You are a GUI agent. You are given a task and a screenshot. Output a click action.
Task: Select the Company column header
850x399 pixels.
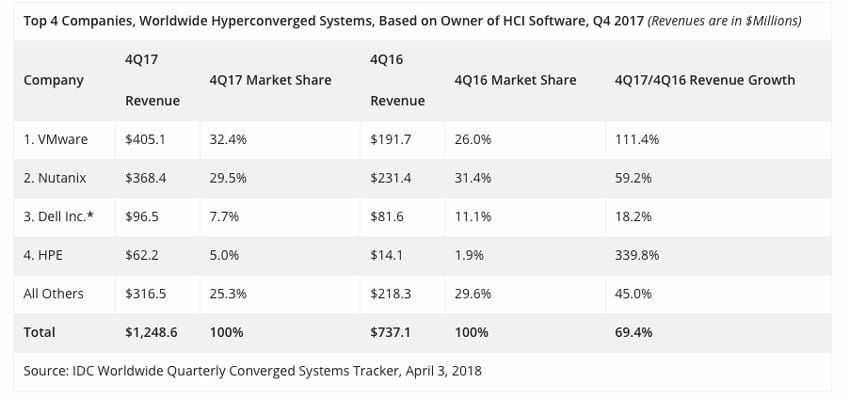[54, 80]
